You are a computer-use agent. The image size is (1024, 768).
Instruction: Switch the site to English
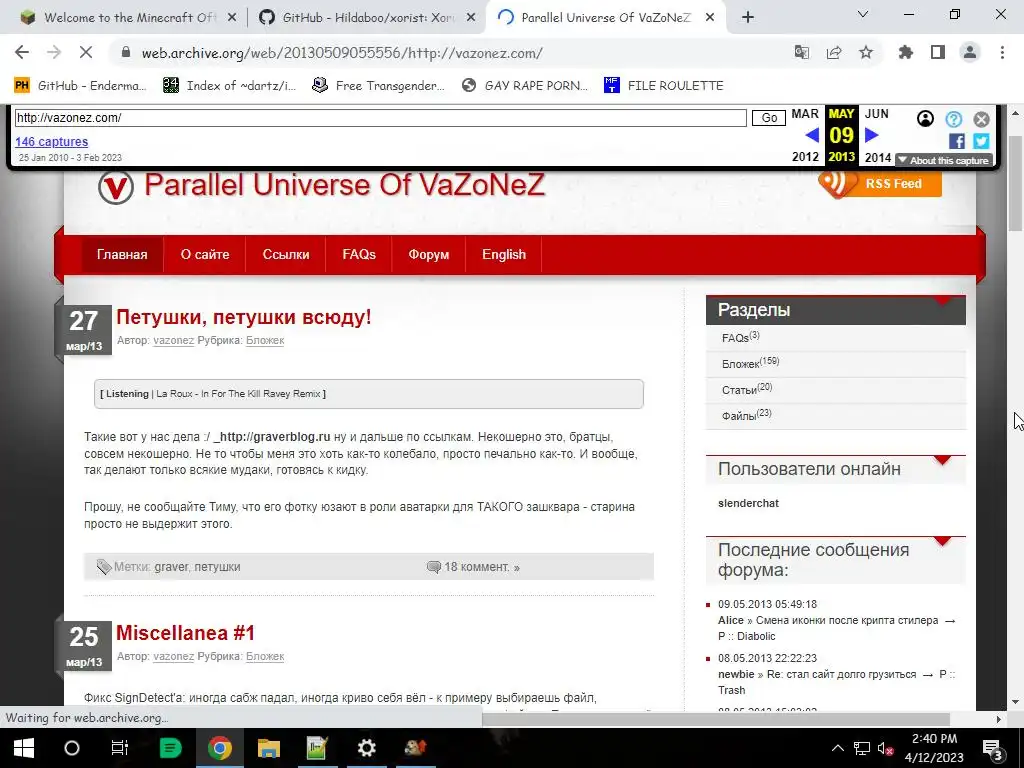(x=504, y=255)
